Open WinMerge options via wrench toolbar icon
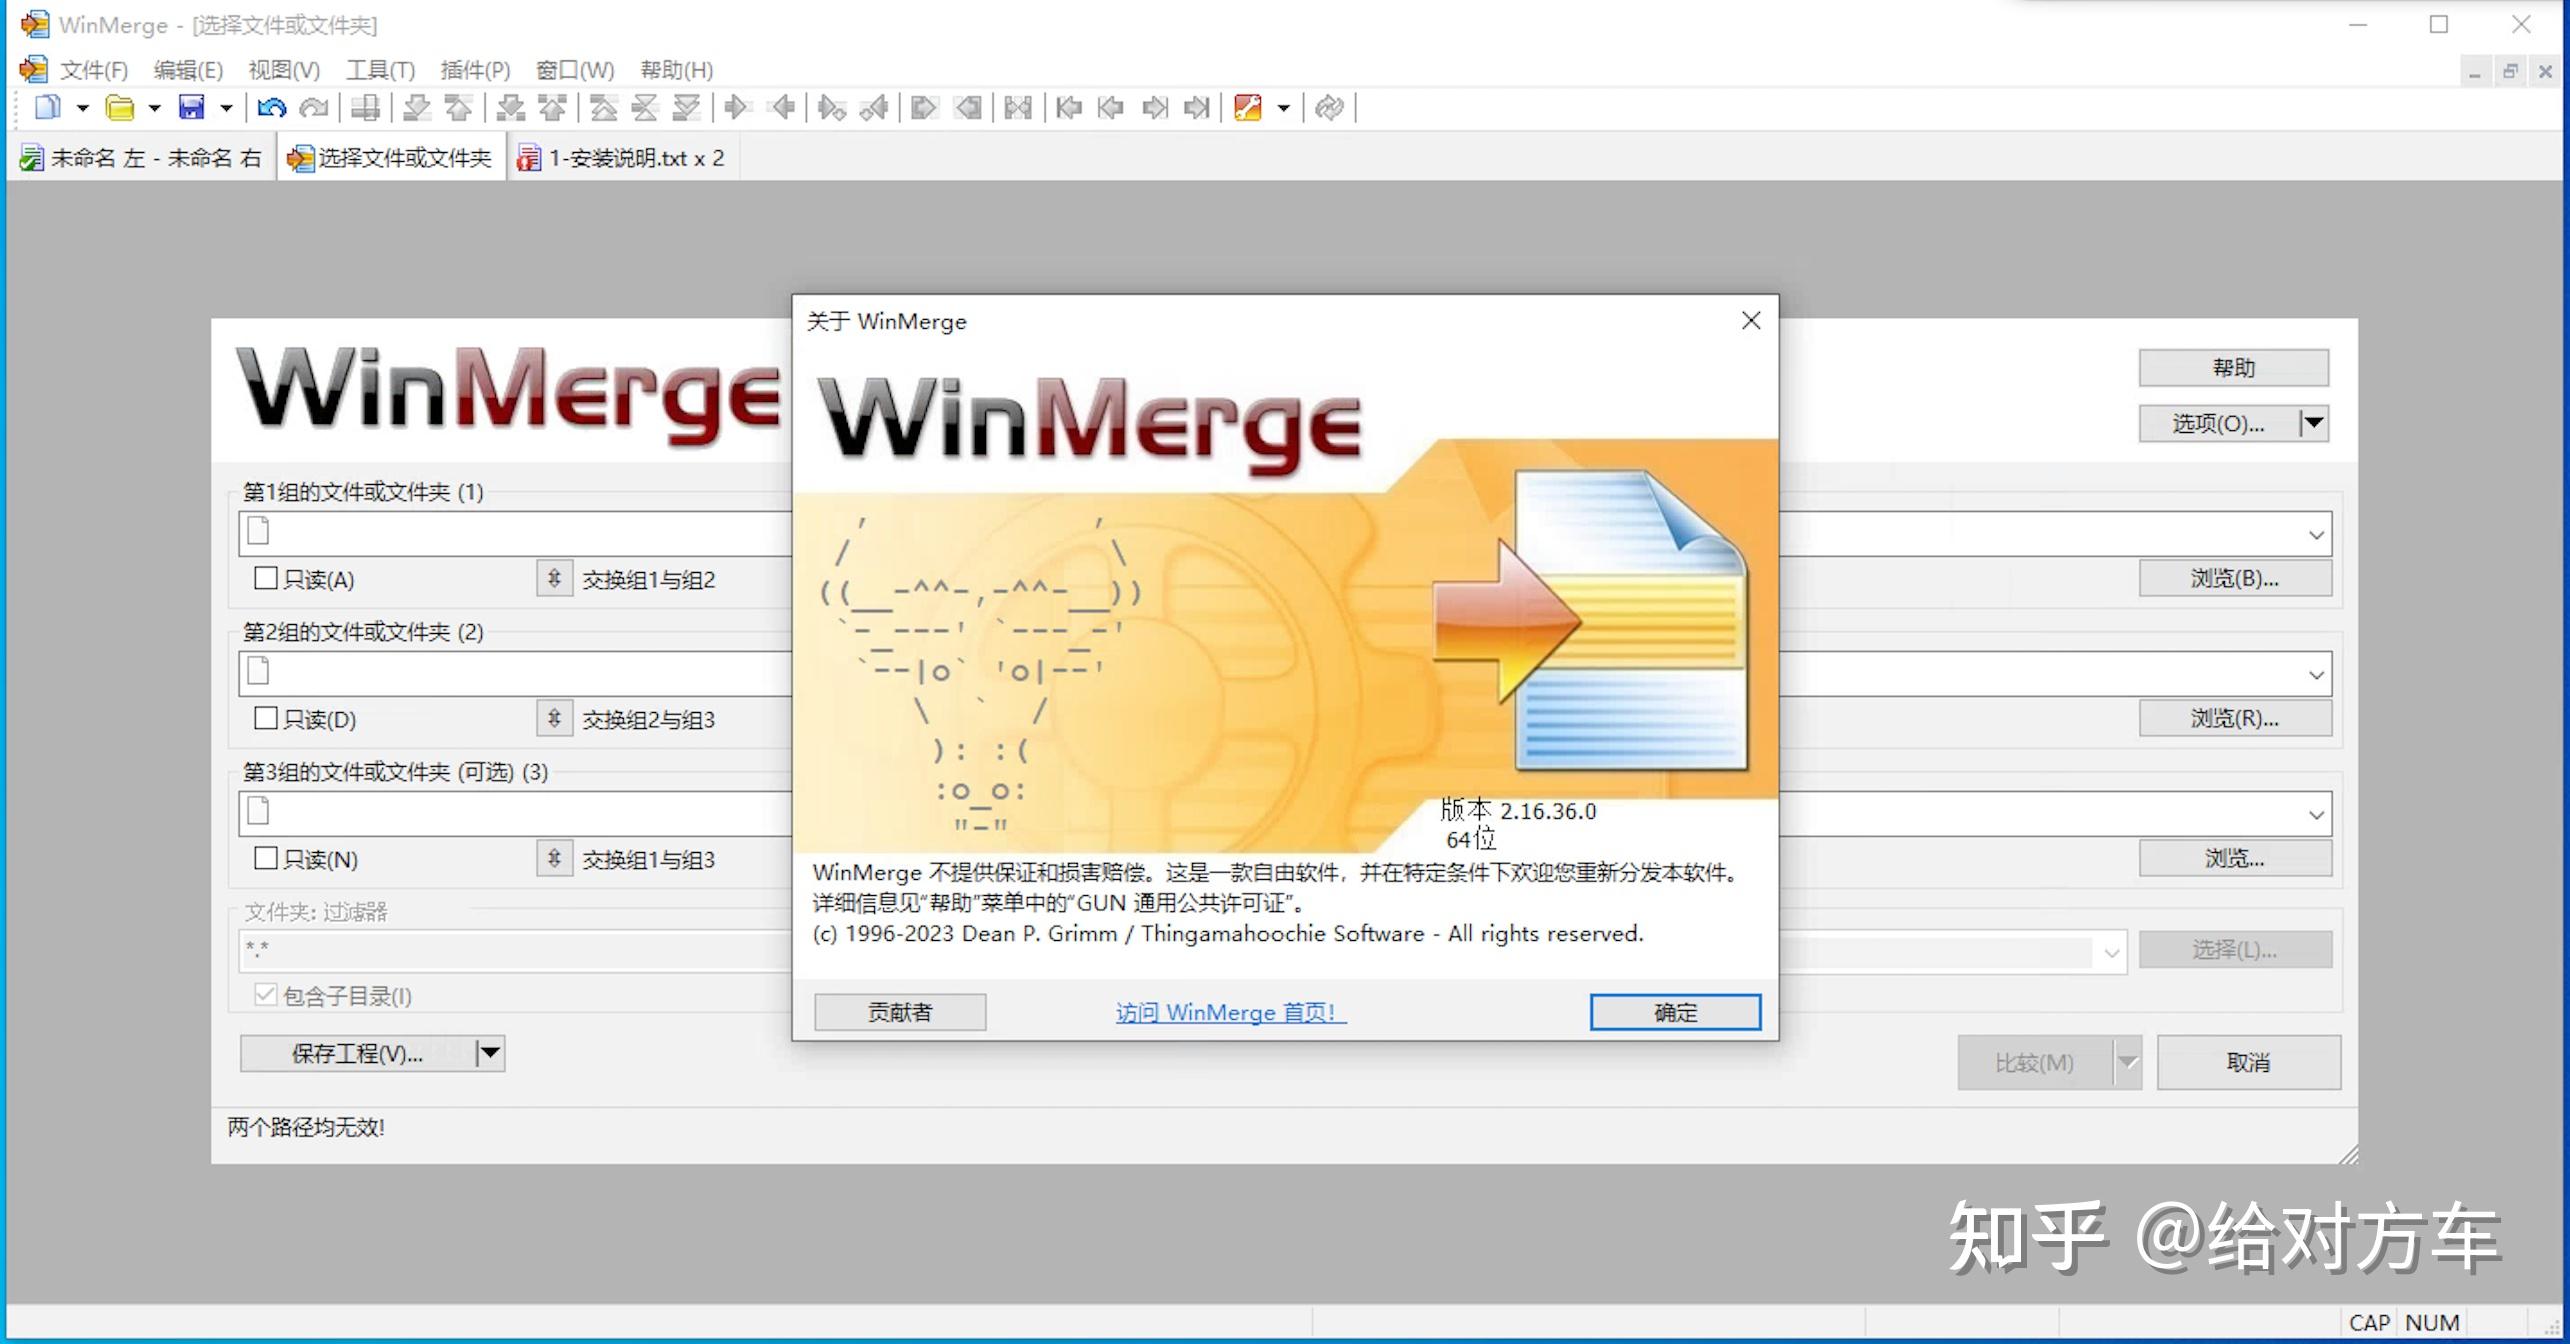 [x=1247, y=107]
